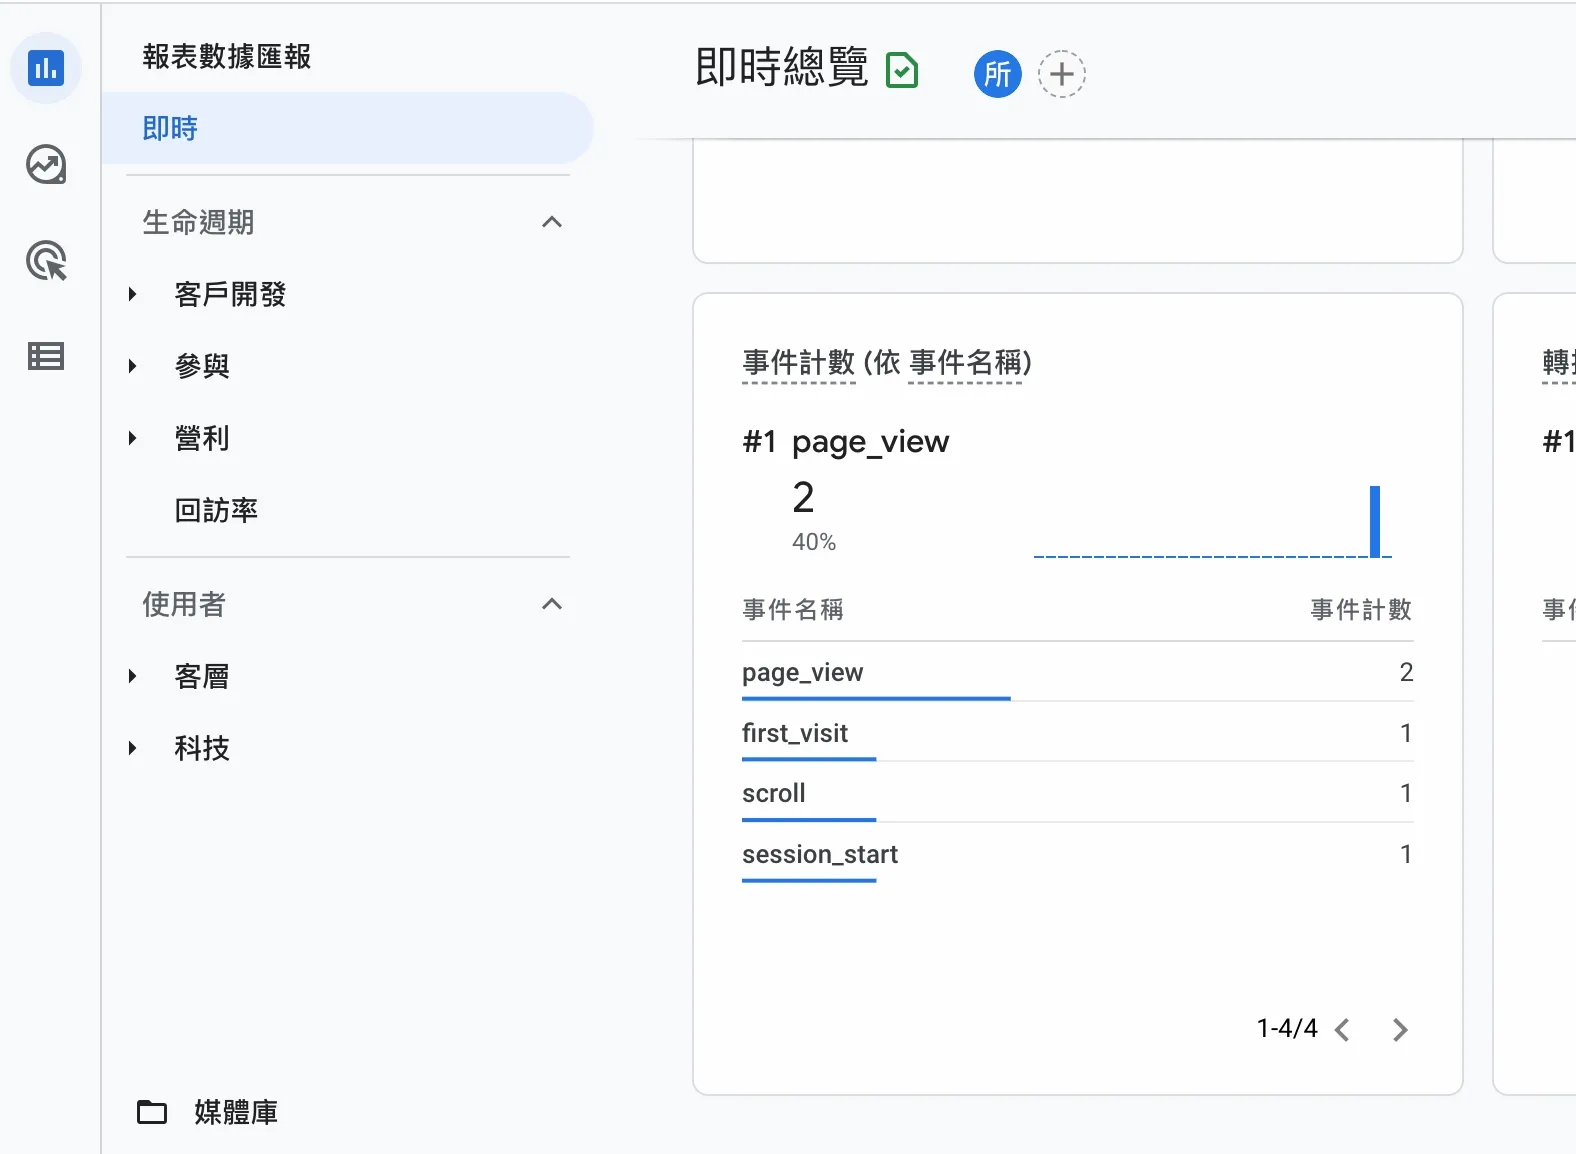Open the 科技 menu item
The image size is (1576, 1154).
202,748
